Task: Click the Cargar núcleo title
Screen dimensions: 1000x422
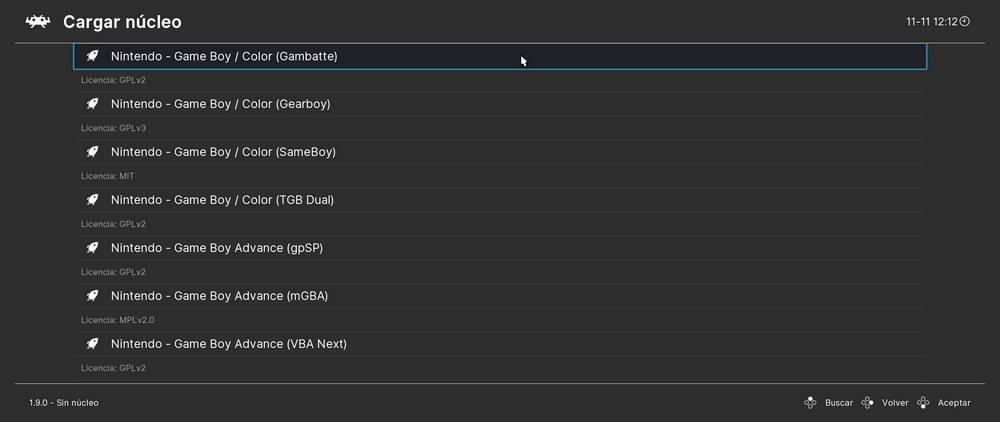Action: click(x=122, y=22)
